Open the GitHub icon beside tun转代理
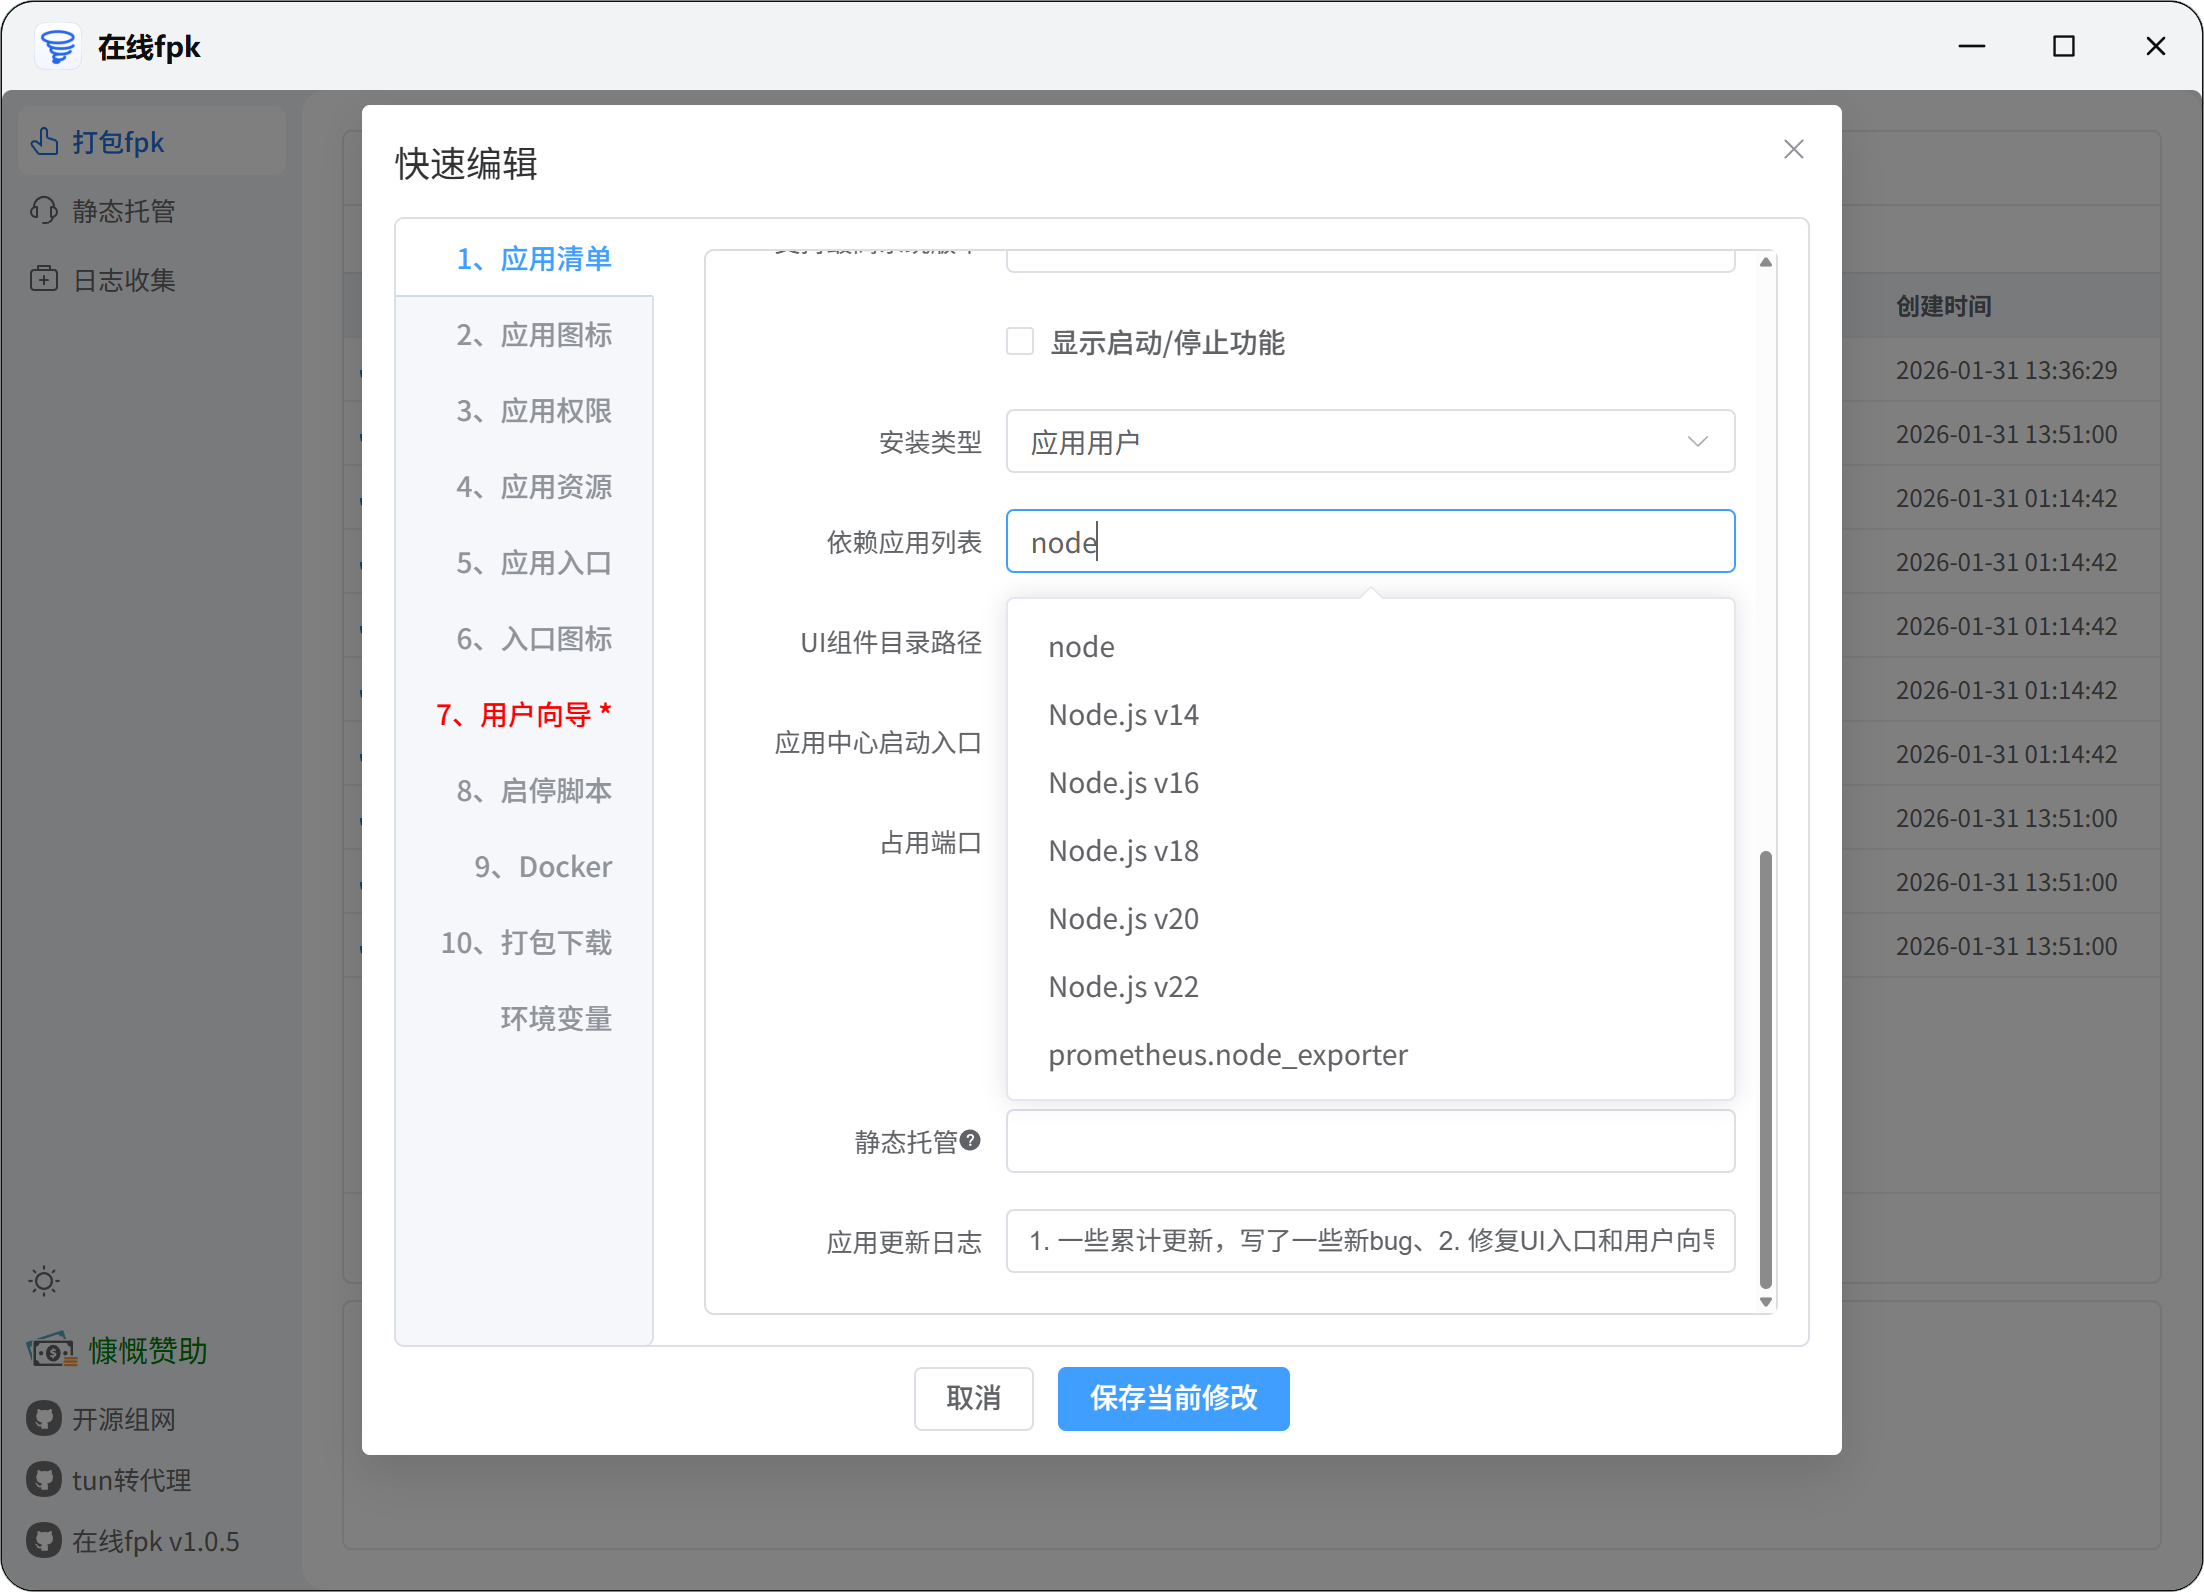This screenshot has height=1592, width=2204. point(42,1480)
